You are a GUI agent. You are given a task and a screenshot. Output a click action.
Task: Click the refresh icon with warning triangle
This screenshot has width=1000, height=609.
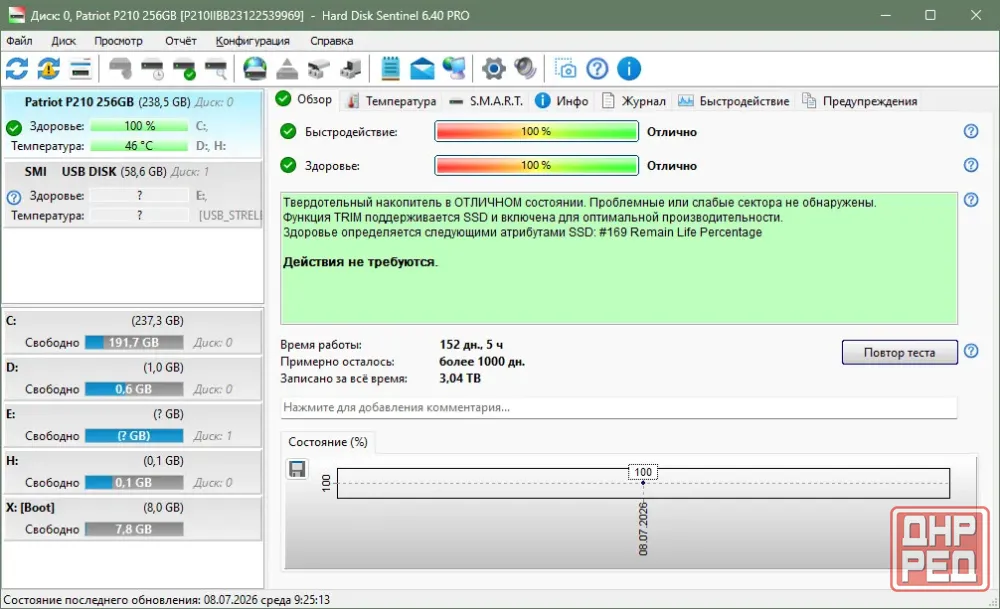pyautogui.click(x=48, y=68)
